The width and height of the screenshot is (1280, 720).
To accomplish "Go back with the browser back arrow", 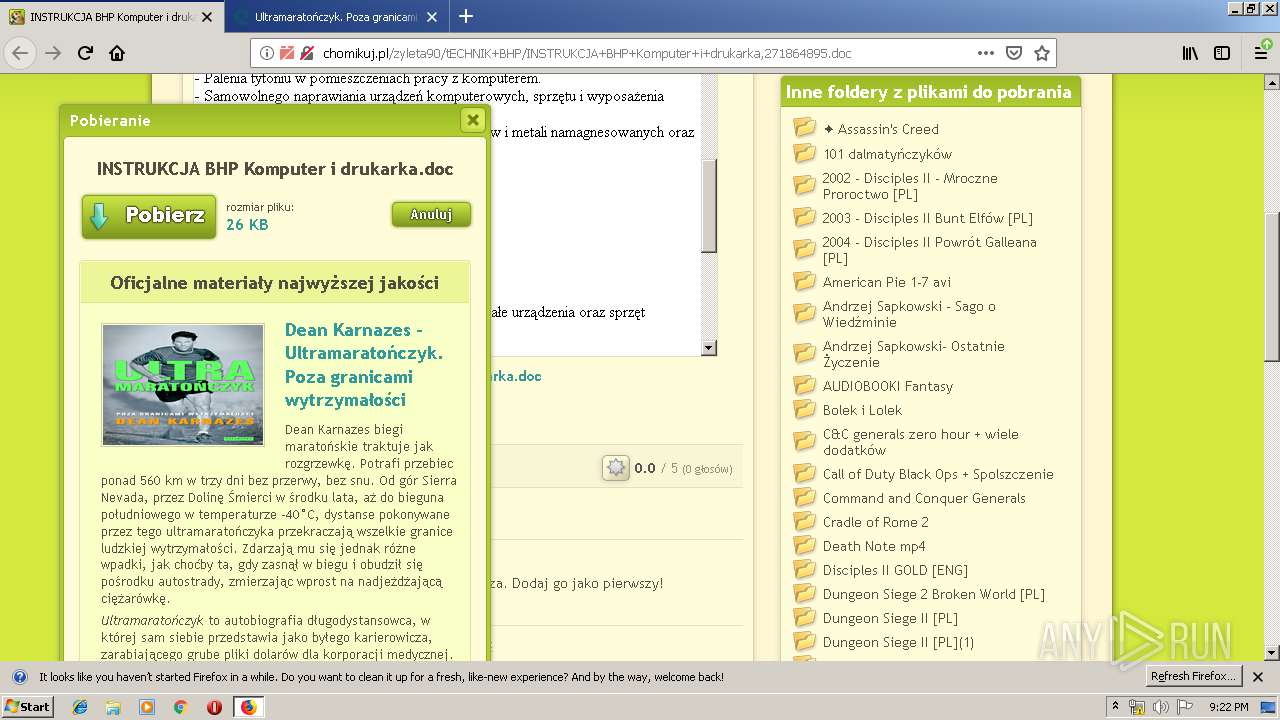I will tap(20, 53).
